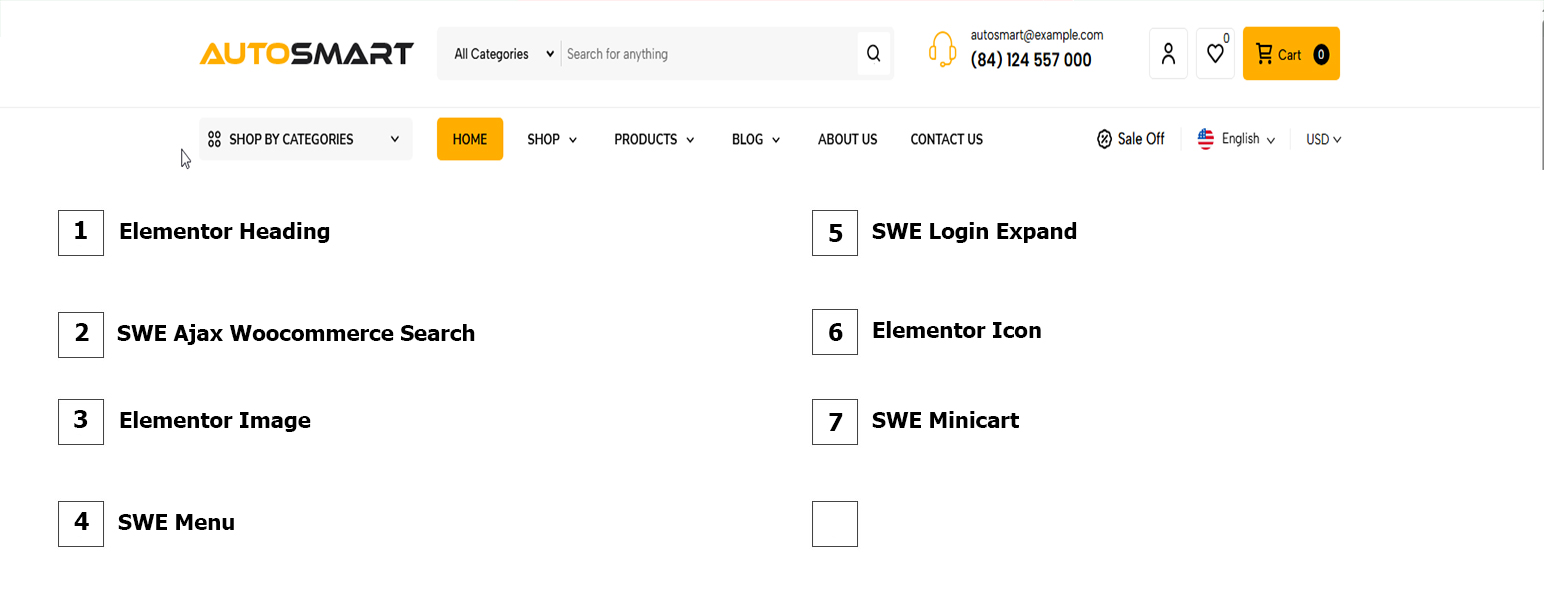The image size is (1544, 600).
Task: Open the user account icon
Action: pyautogui.click(x=1168, y=54)
